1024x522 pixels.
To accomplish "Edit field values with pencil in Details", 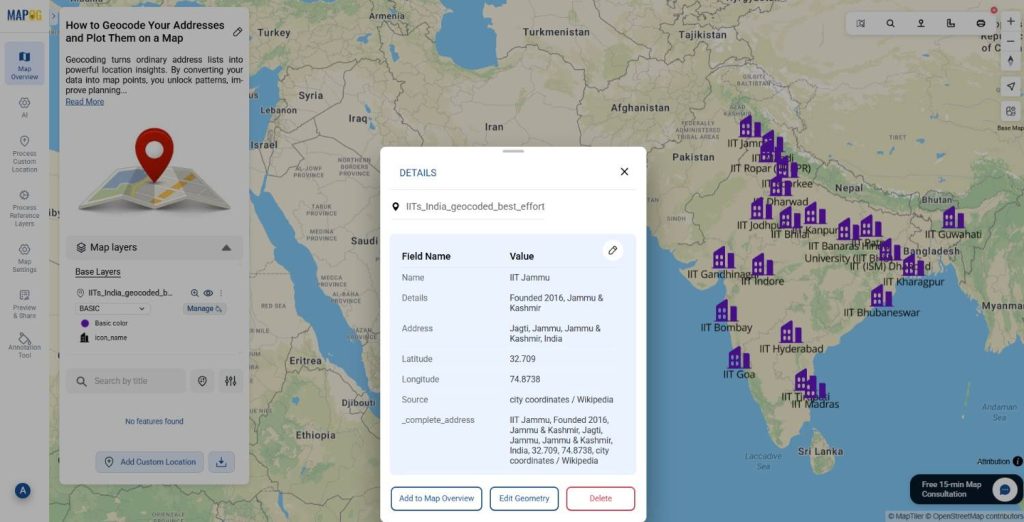I will pos(613,250).
